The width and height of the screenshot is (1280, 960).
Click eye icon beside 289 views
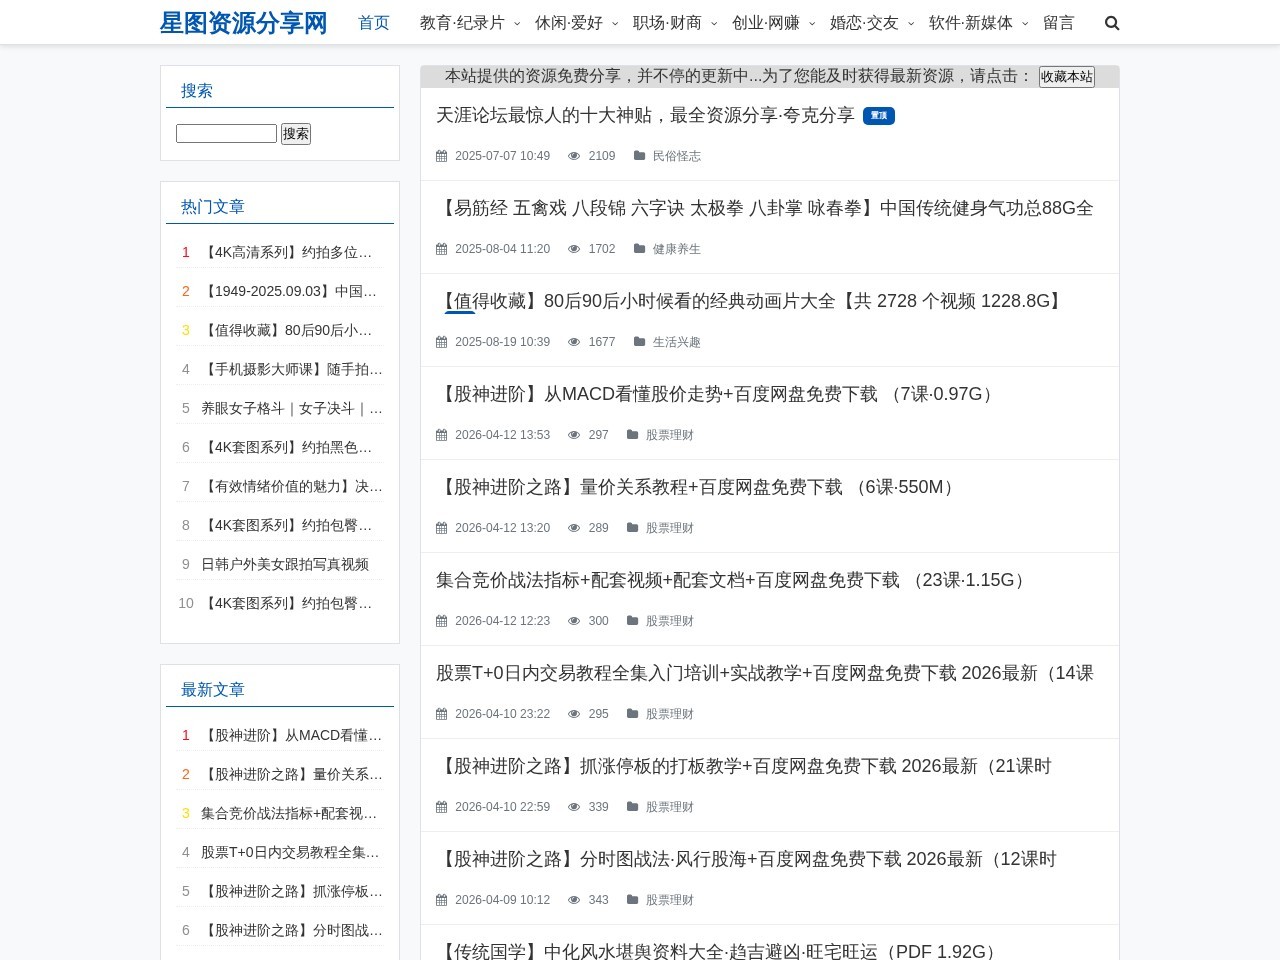pos(574,528)
